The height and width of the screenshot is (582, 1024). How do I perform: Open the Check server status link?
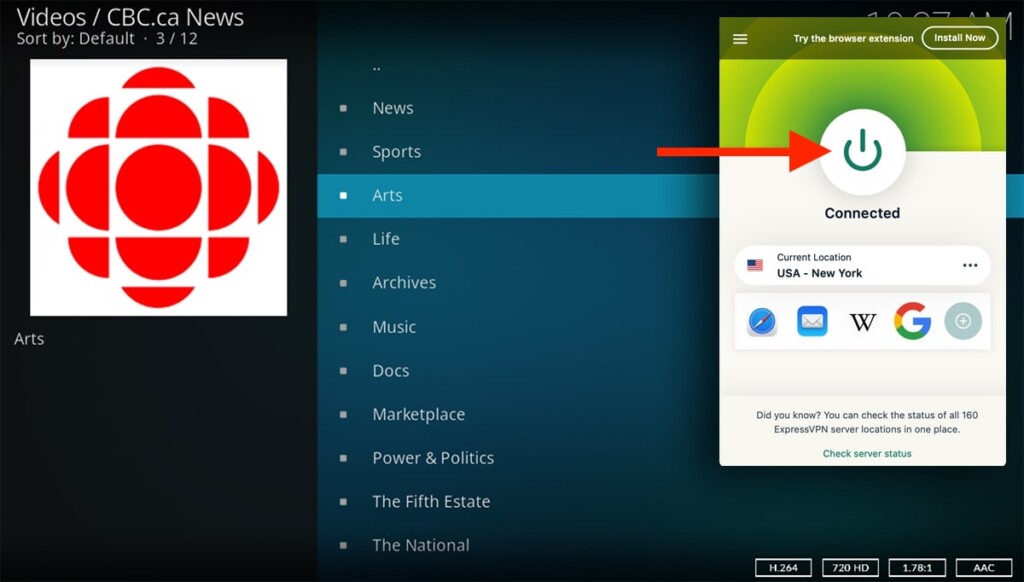tap(867, 453)
